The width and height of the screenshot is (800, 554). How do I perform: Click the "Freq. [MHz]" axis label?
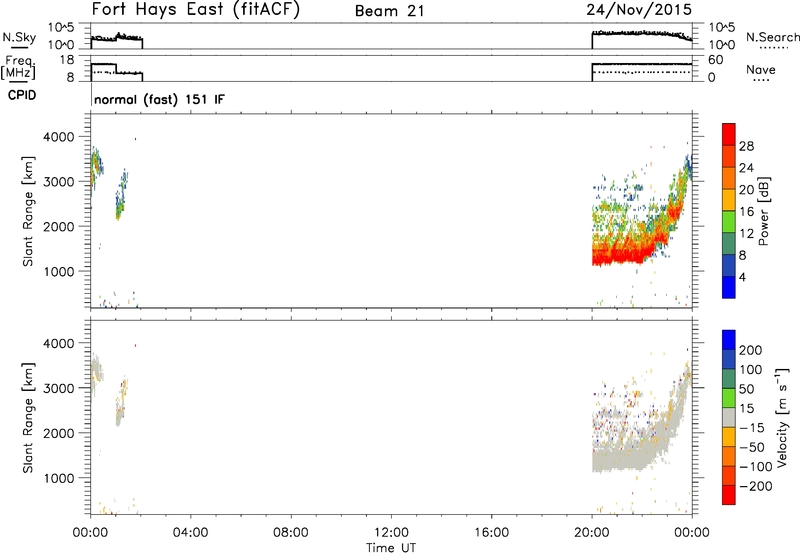pos(18,67)
